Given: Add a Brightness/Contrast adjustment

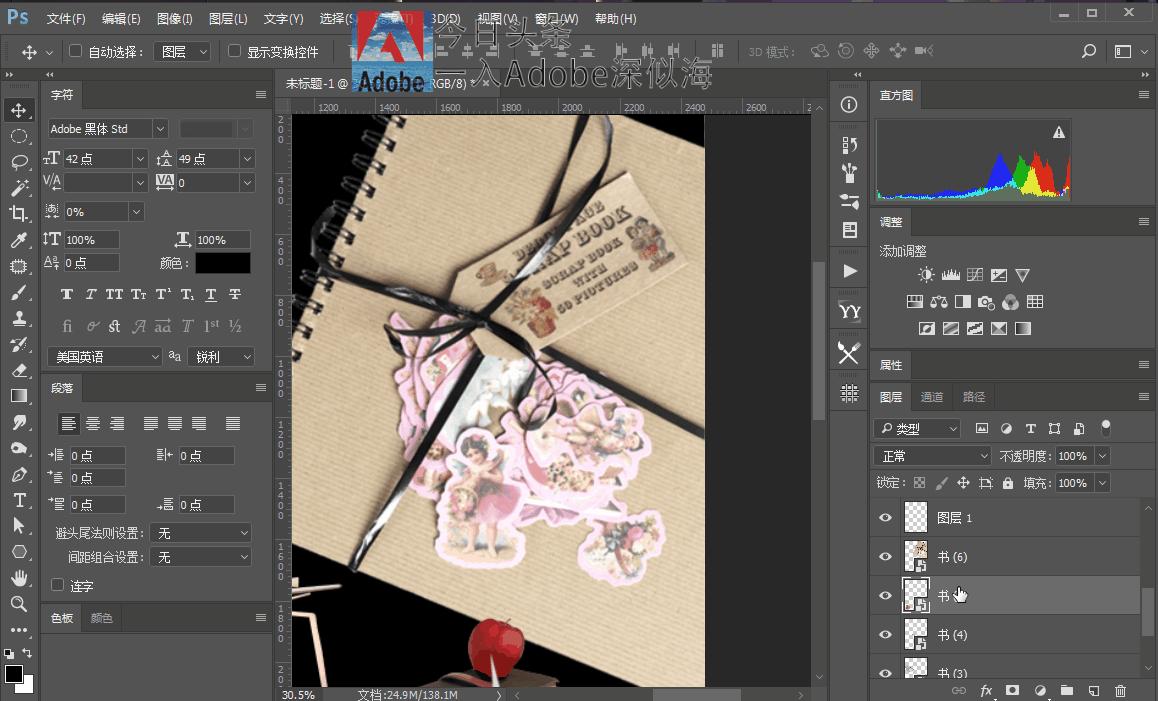Looking at the screenshot, I should (926, 275).
